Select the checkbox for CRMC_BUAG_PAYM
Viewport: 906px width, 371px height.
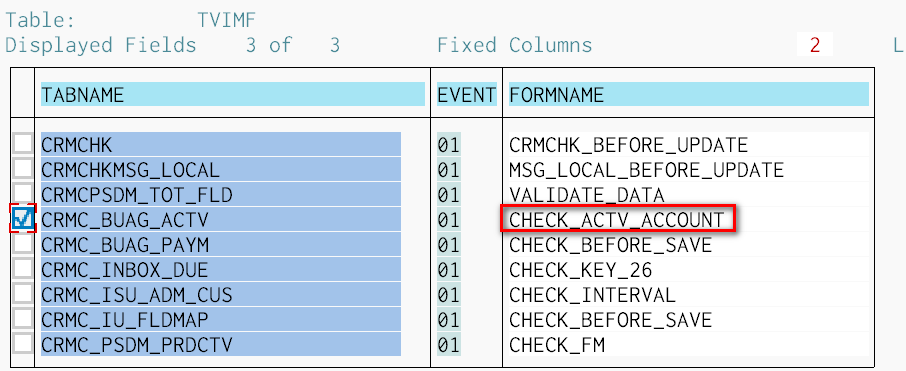tap(23, 244)
